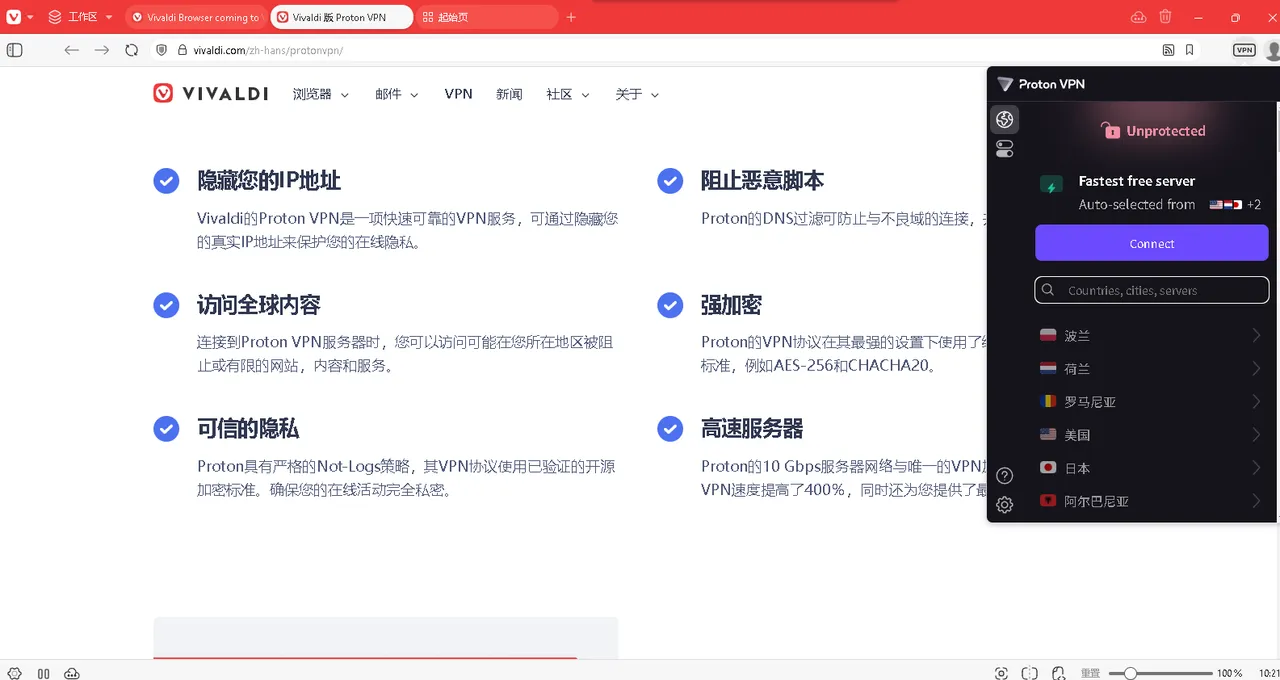Open Proton VPN settings gear
The image size is (1280, 680).
1005,505
